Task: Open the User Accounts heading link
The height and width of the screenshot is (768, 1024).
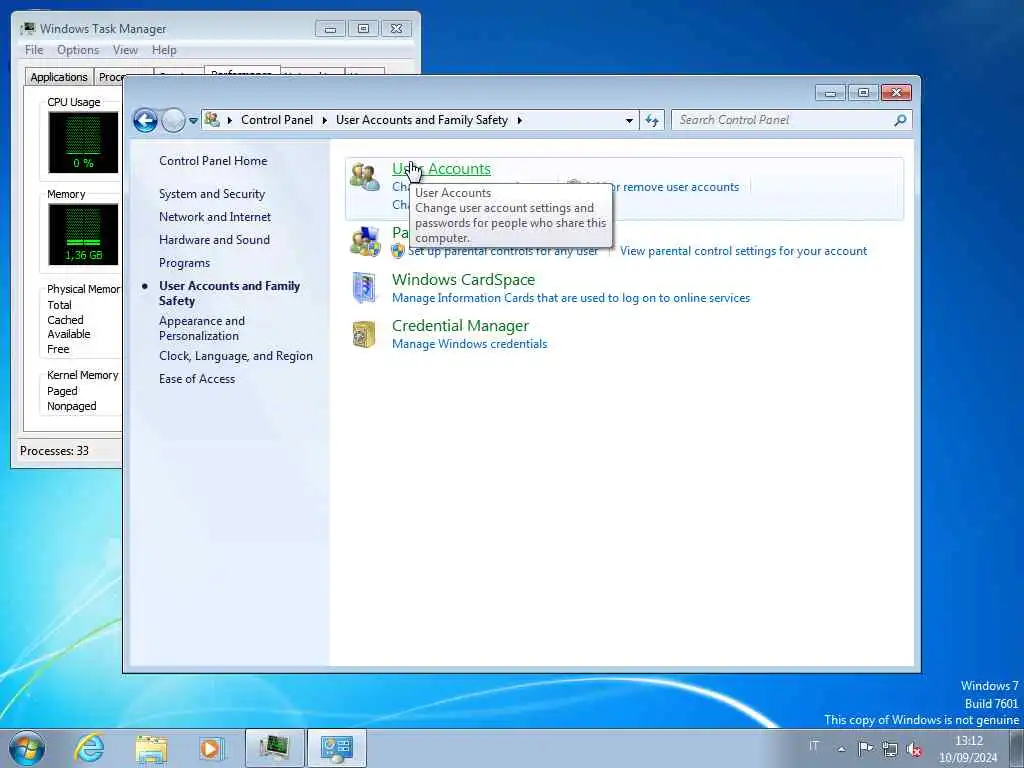Action: pos(441,168)
